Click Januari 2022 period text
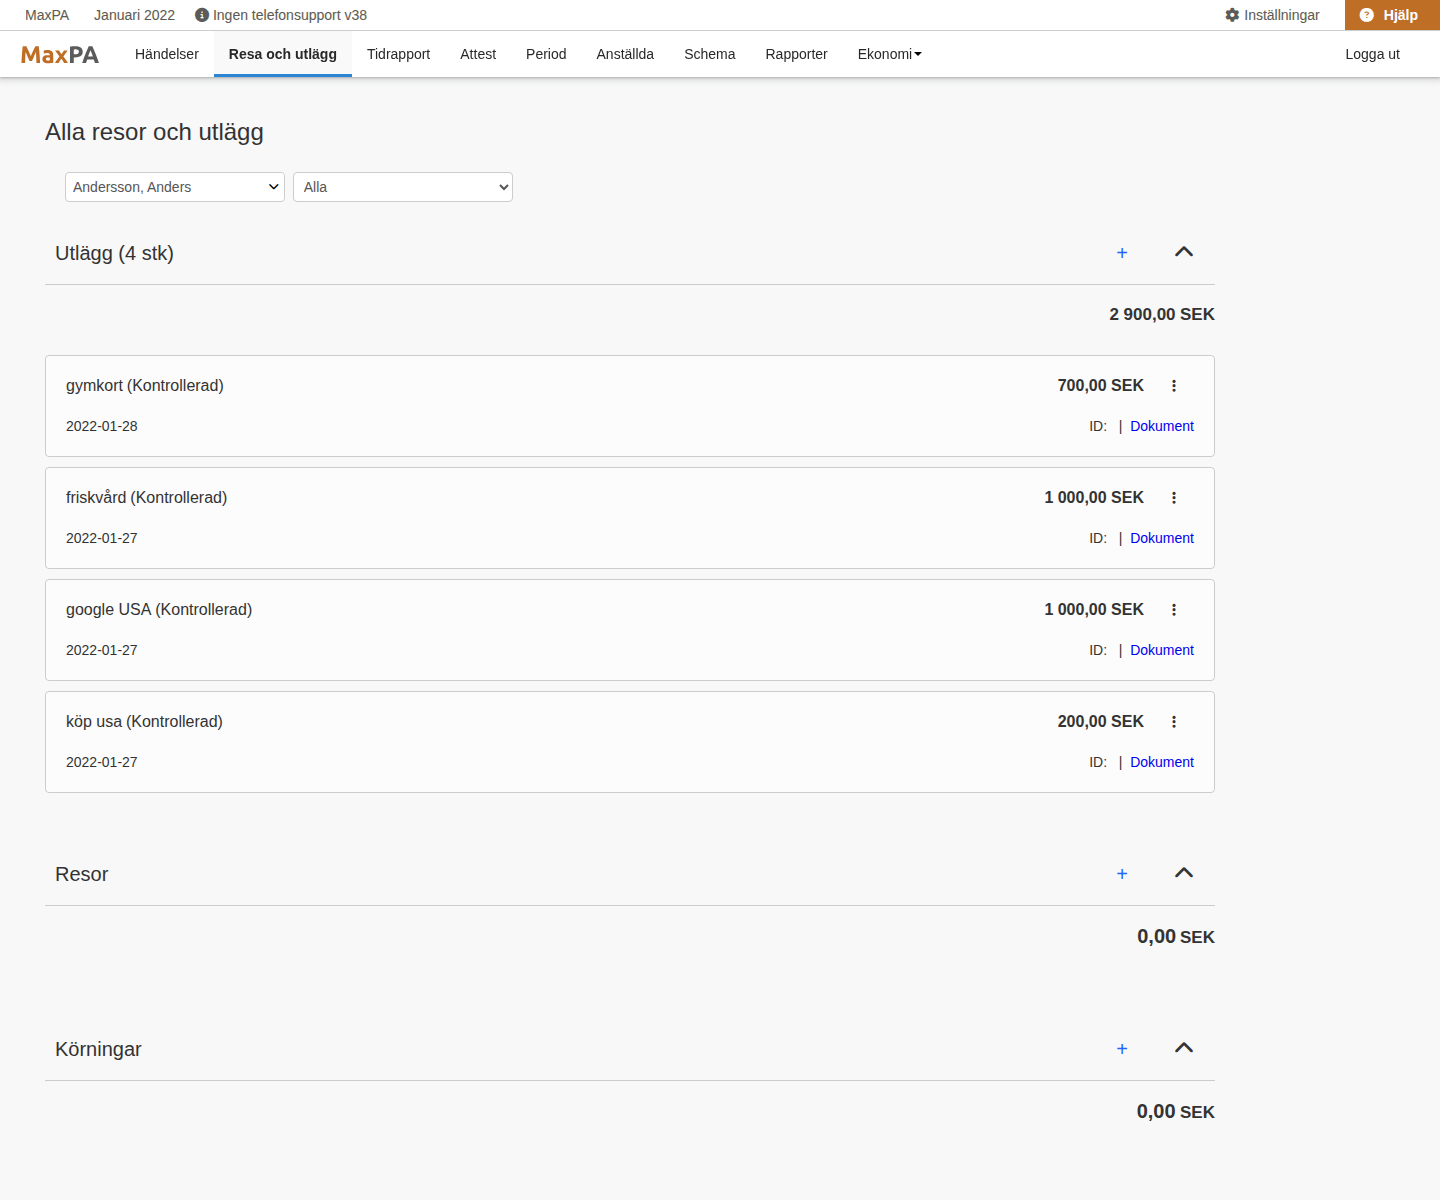Screen dimensions: 1440x1200 [x=134, y=15]
